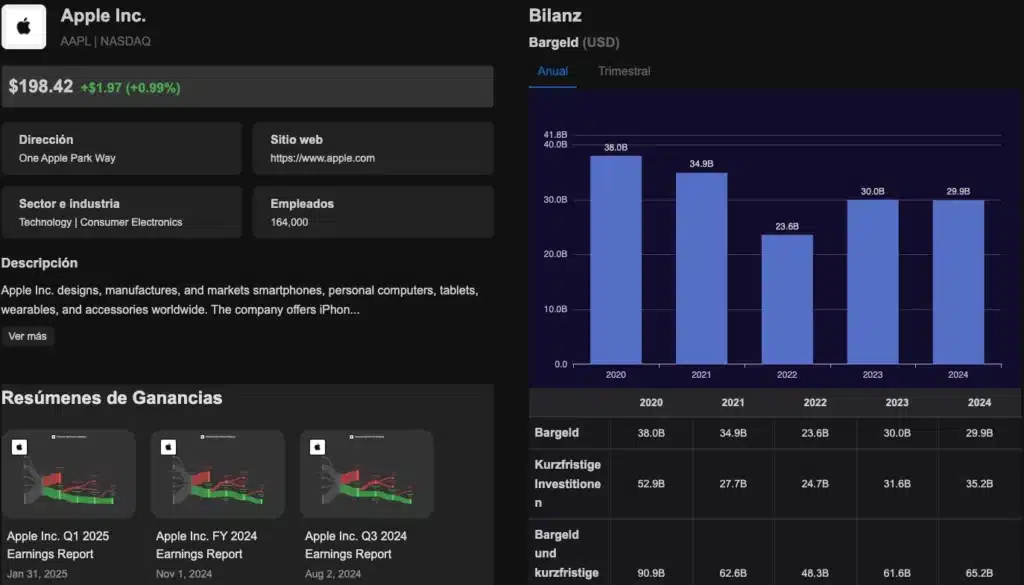Click Apple logo on Q3 2024 report card

click(317, 447)
